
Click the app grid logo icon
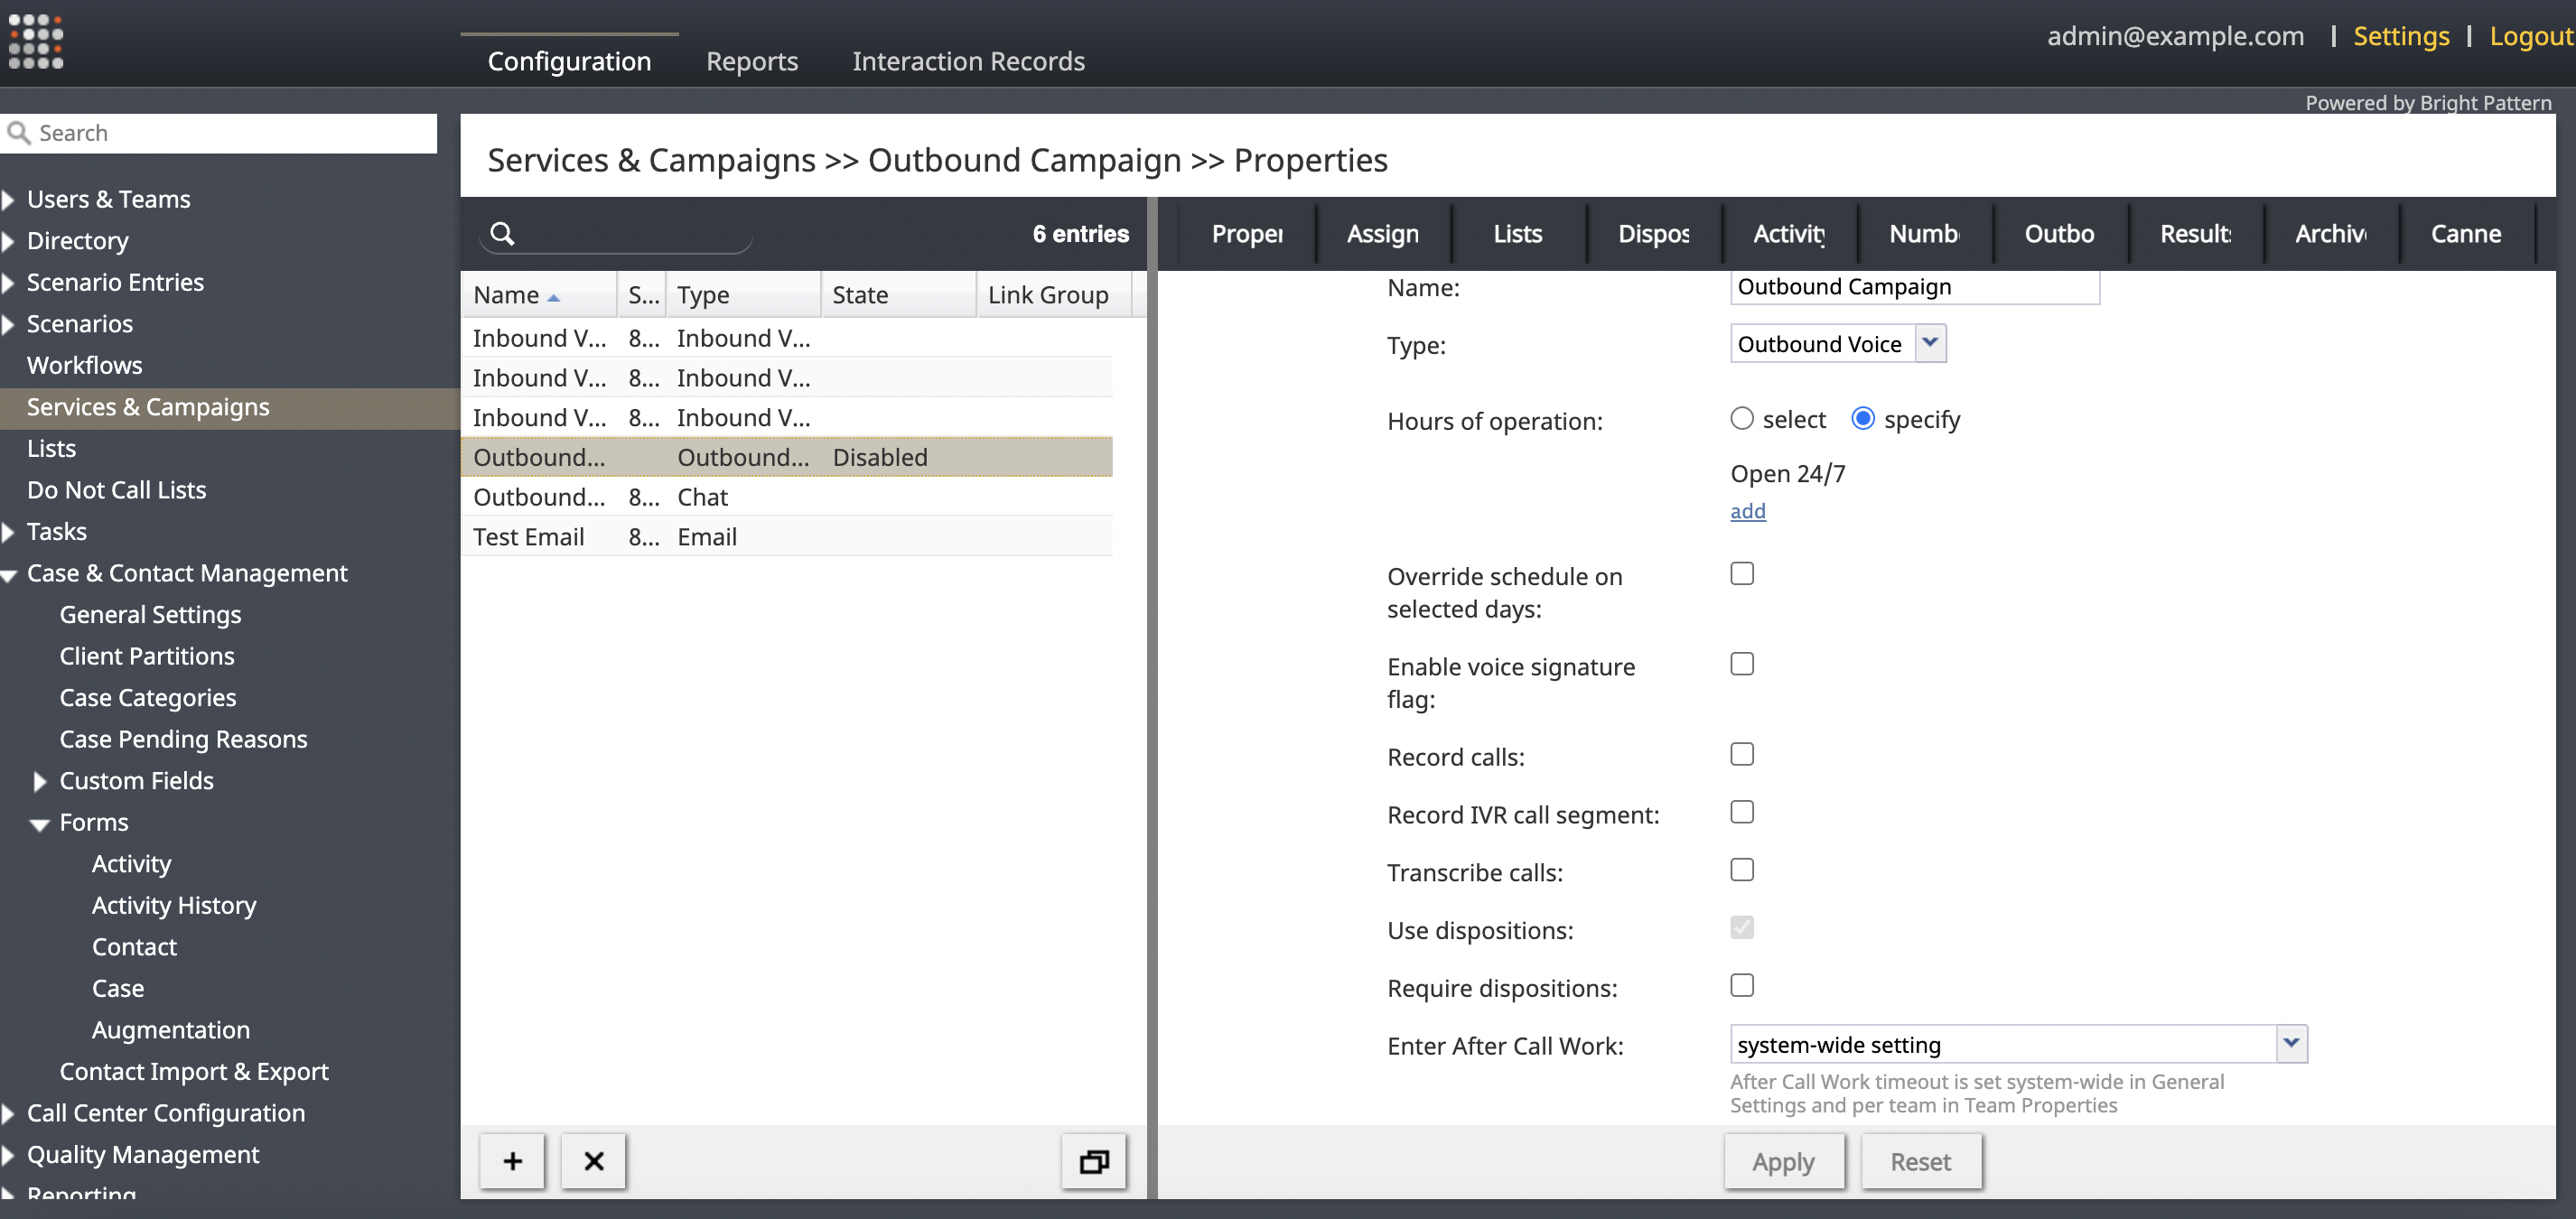click(36, 41)
